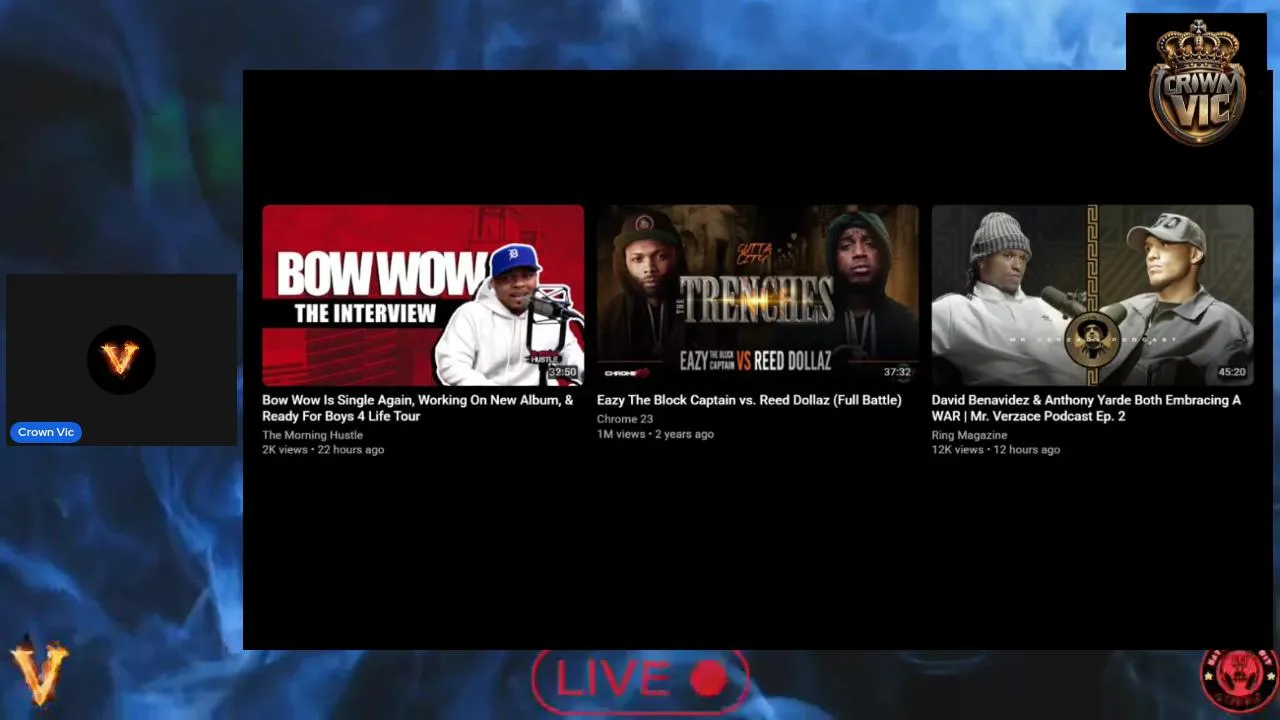The width and height of the screenshot is (1280, 720).
Task: Click the LIVE indicator badge
Action: (x=640, y=680)
